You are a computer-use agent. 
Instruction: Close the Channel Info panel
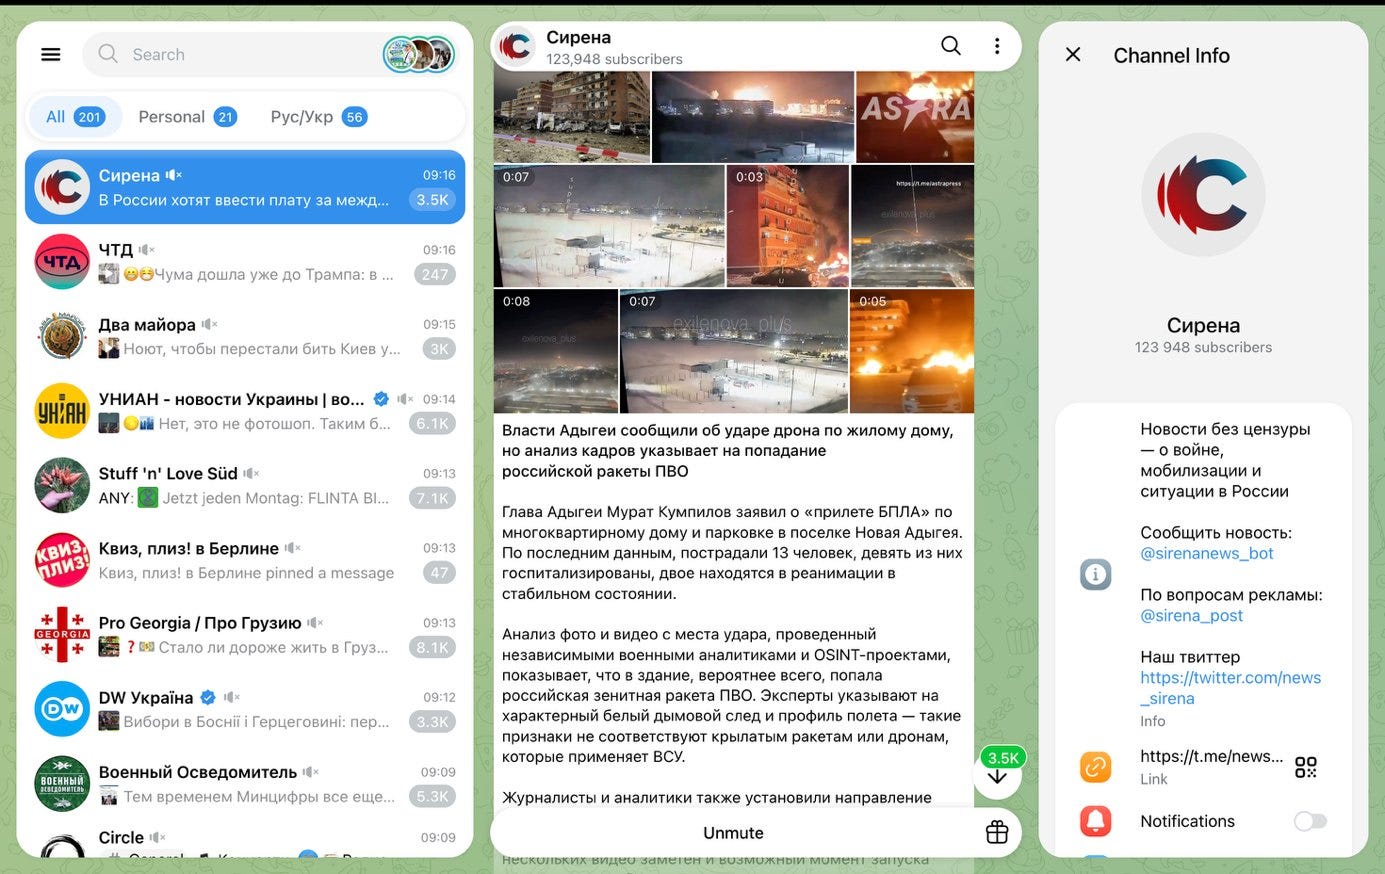tap(1073, 55)
